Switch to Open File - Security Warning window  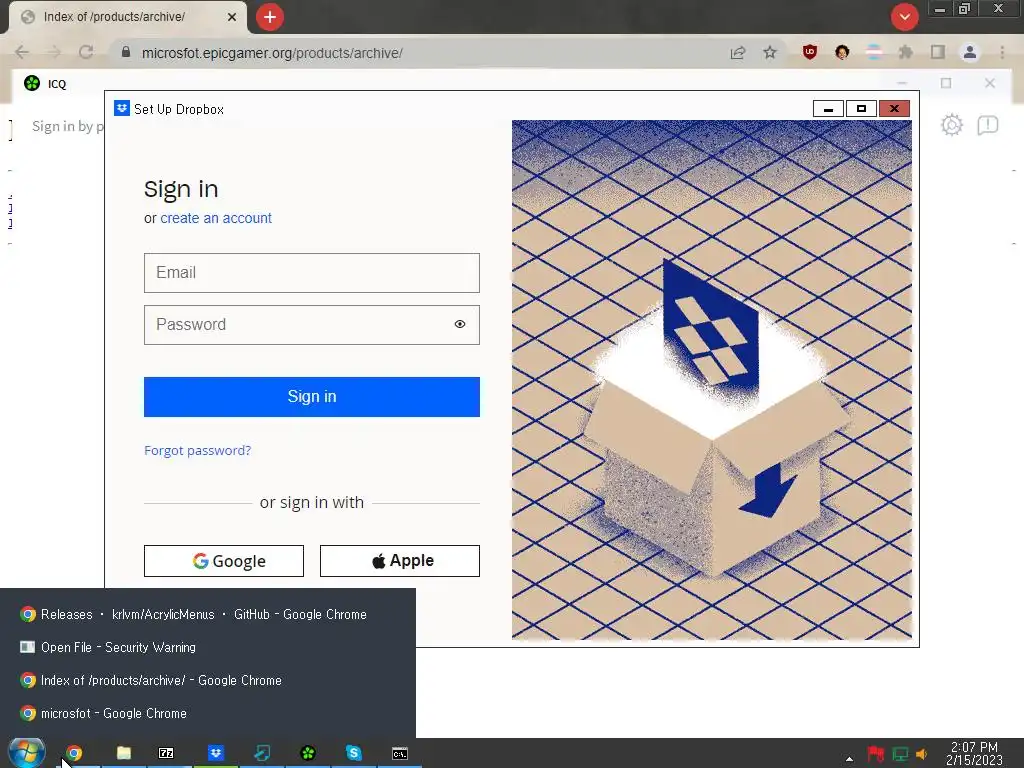[x=208, y=647]
